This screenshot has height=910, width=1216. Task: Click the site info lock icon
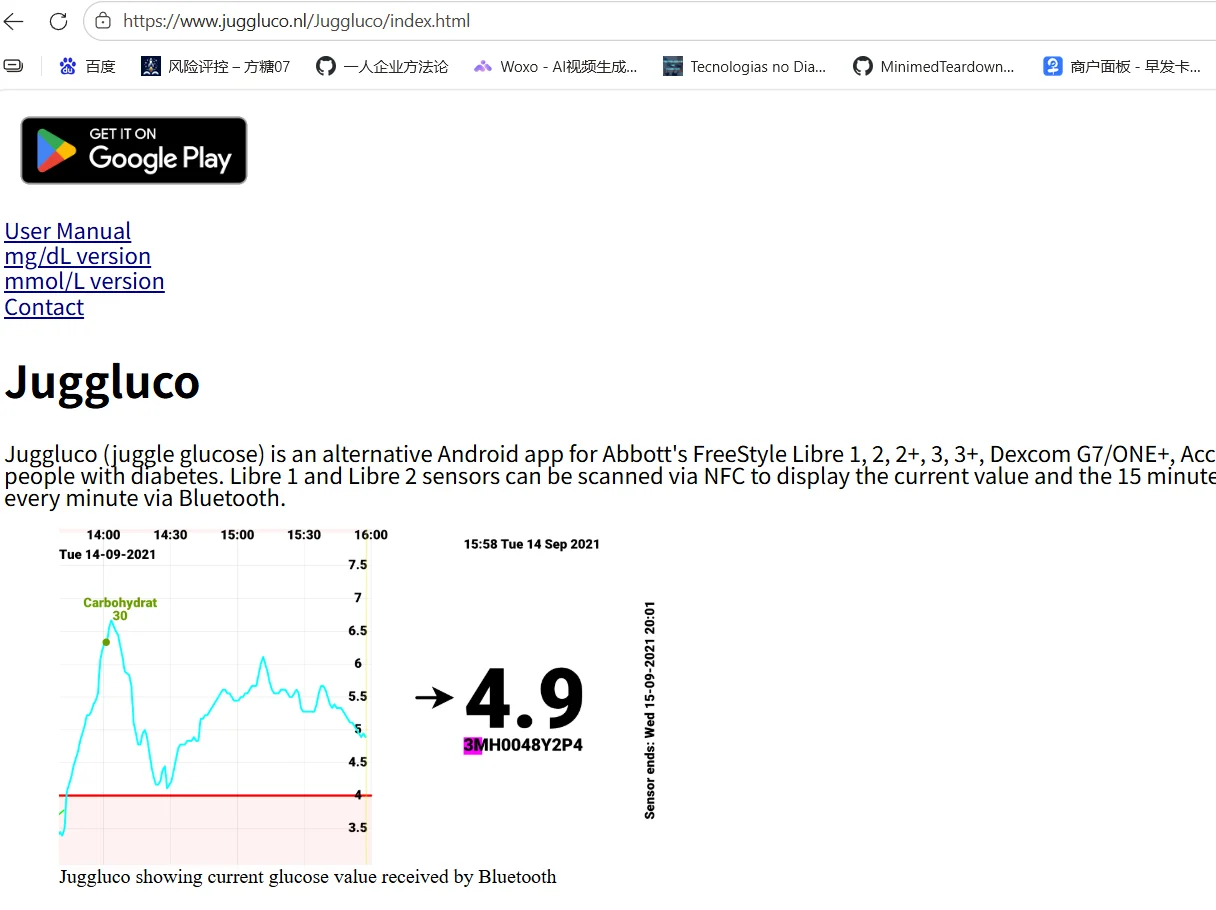[x=103, y=21]
